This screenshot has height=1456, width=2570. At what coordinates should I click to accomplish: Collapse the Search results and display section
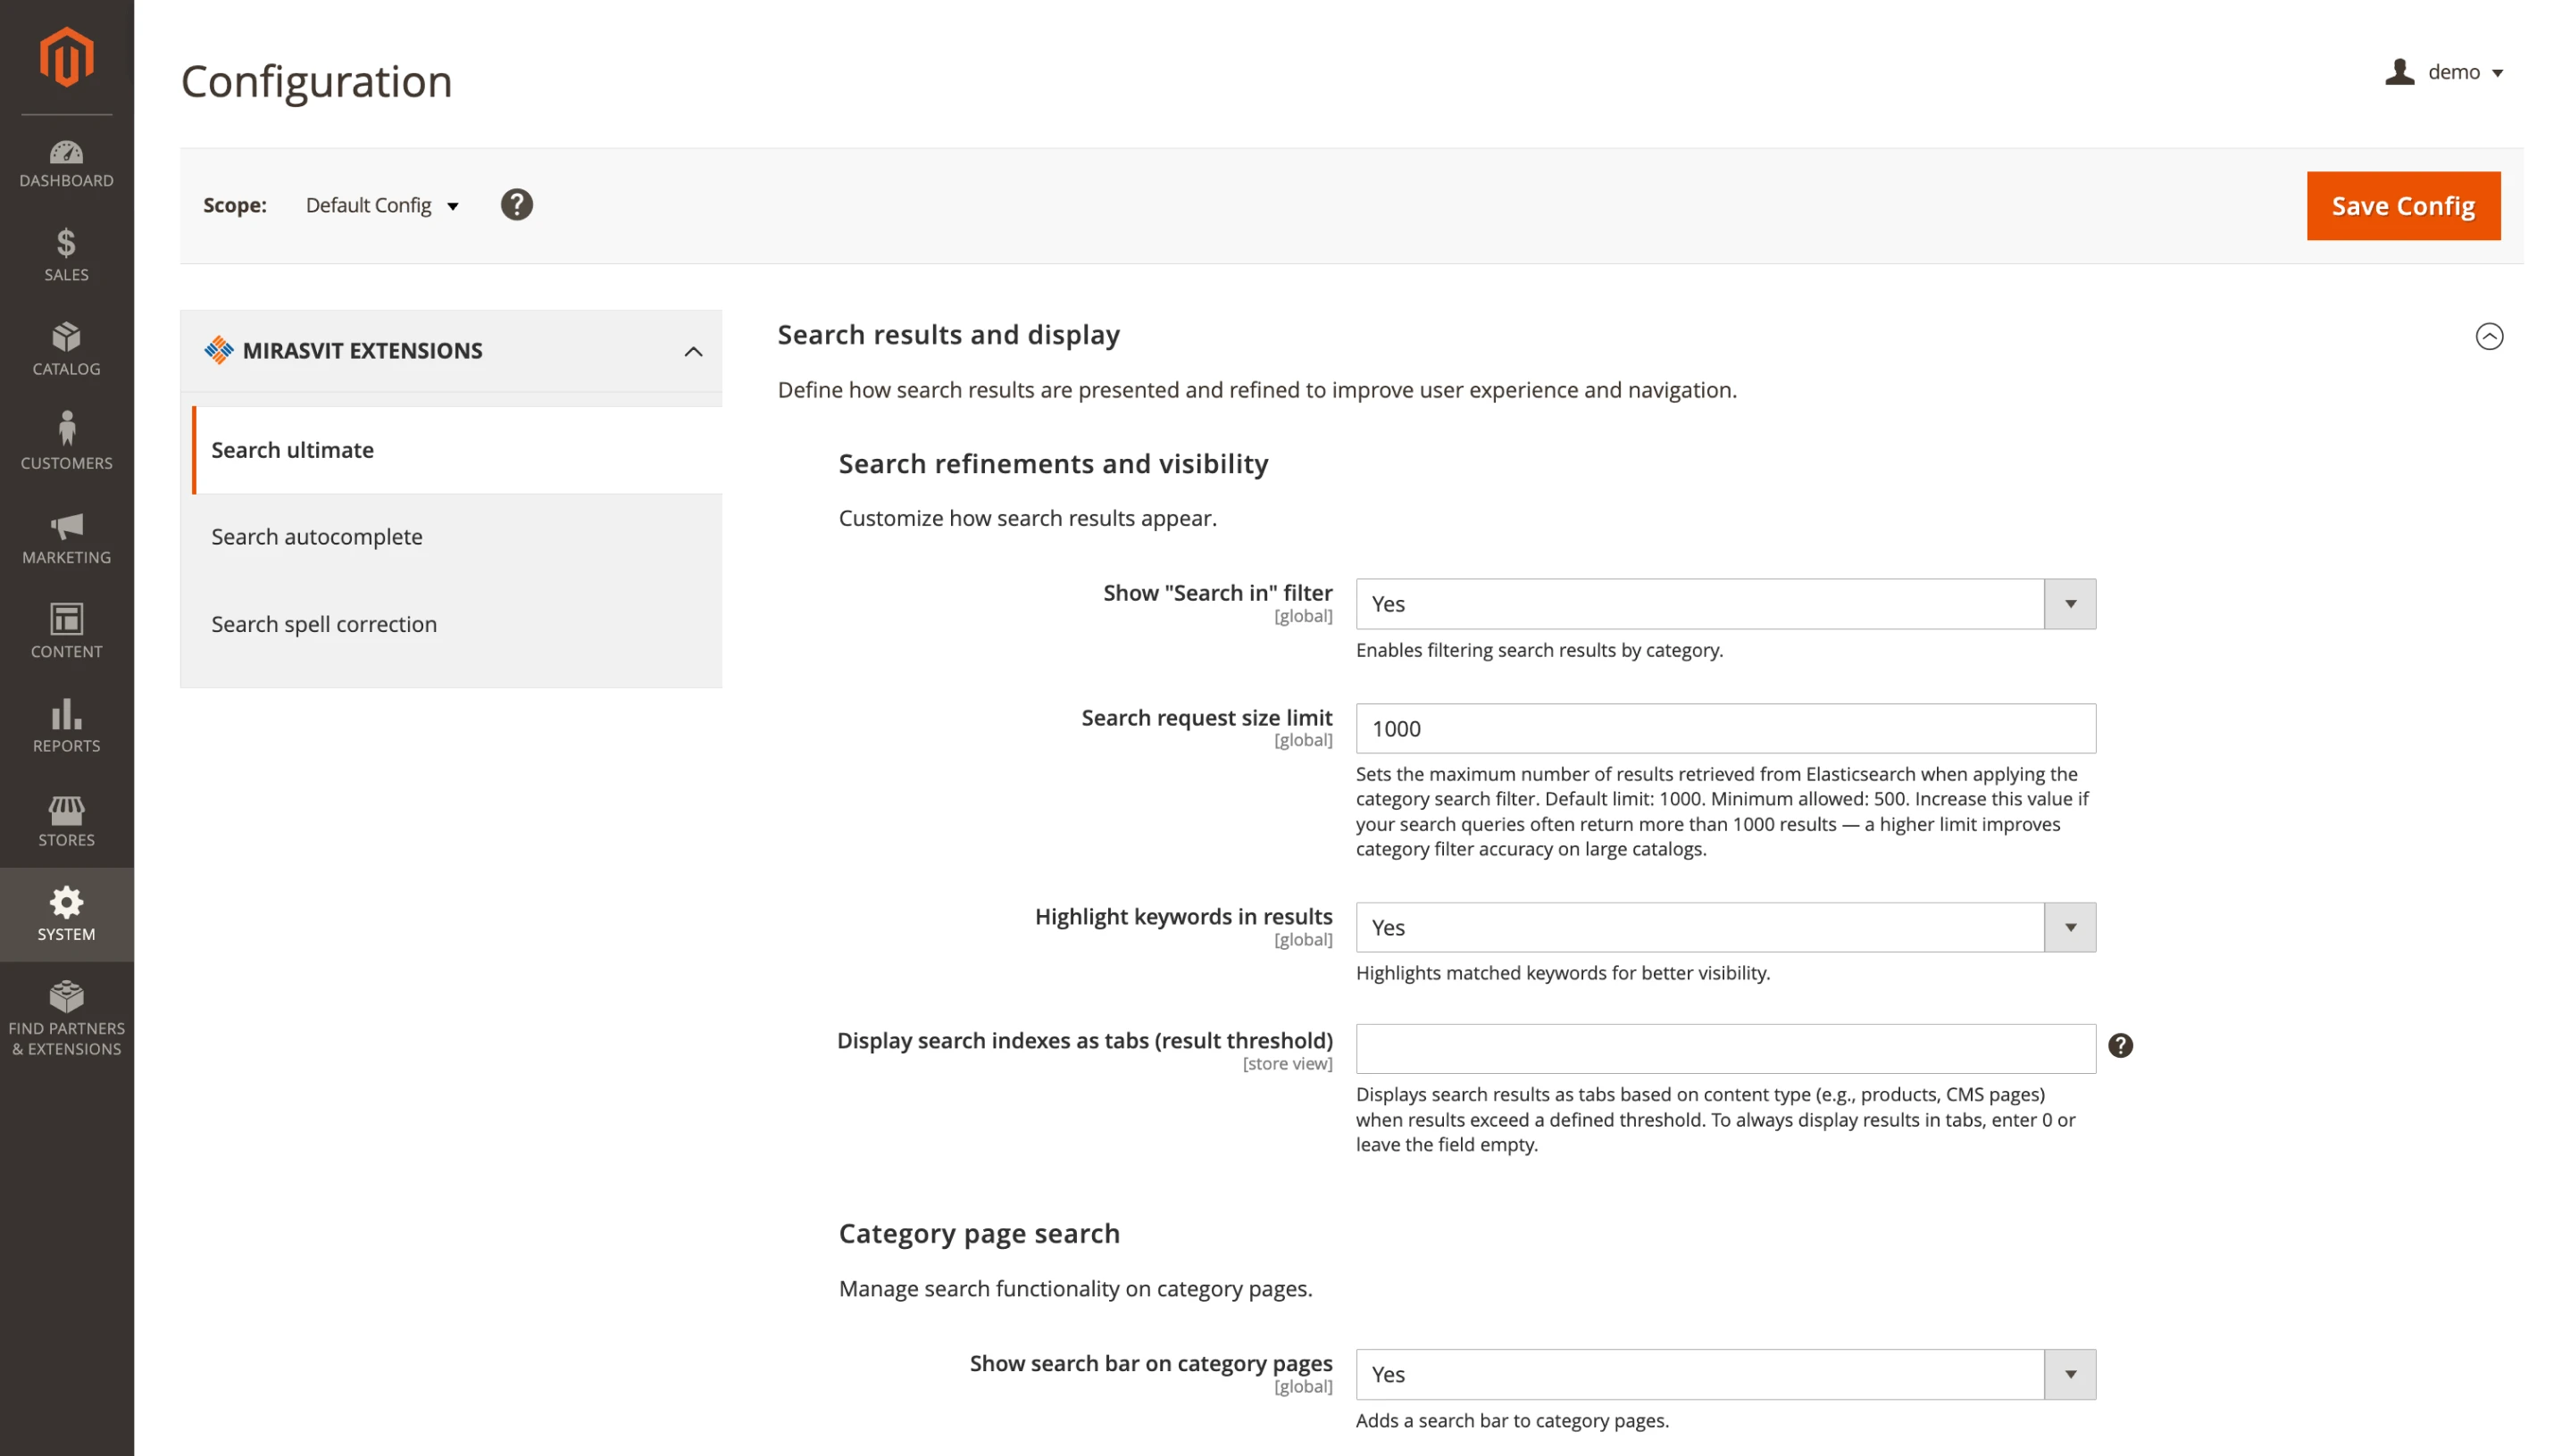coord(2489,337)
